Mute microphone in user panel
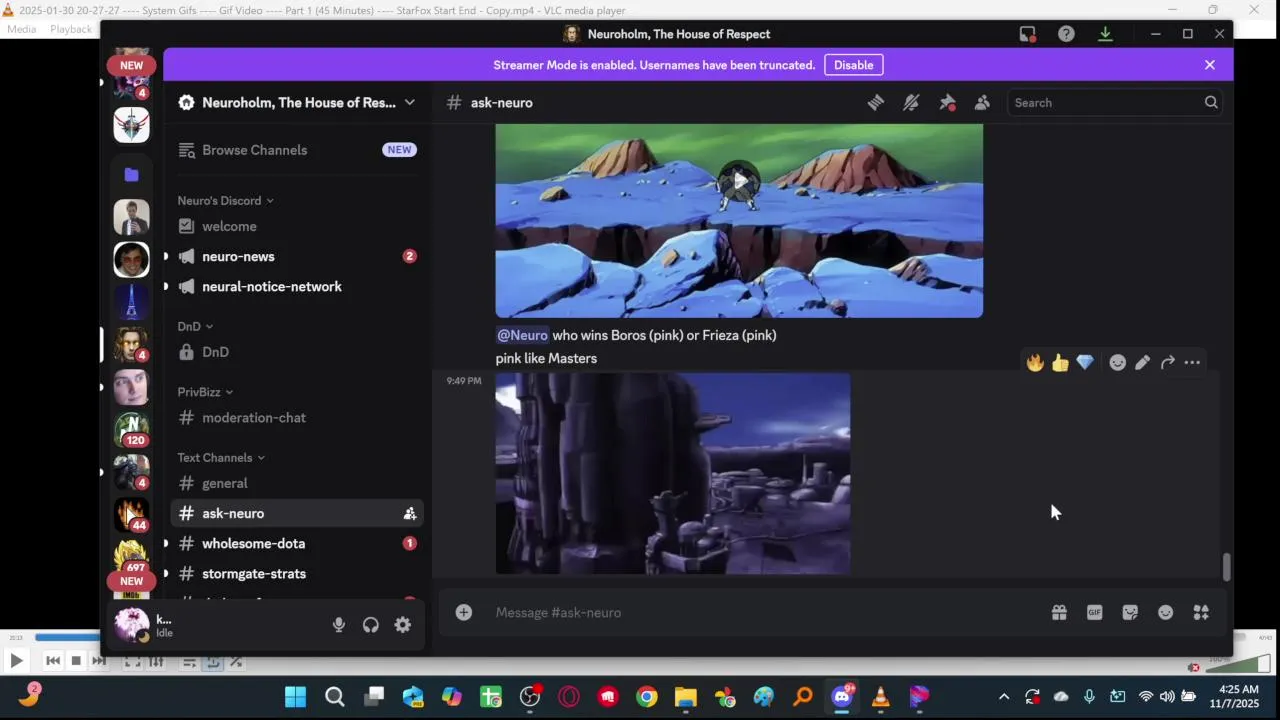This screenshot has height=720, width=1280. coord(339,625)
